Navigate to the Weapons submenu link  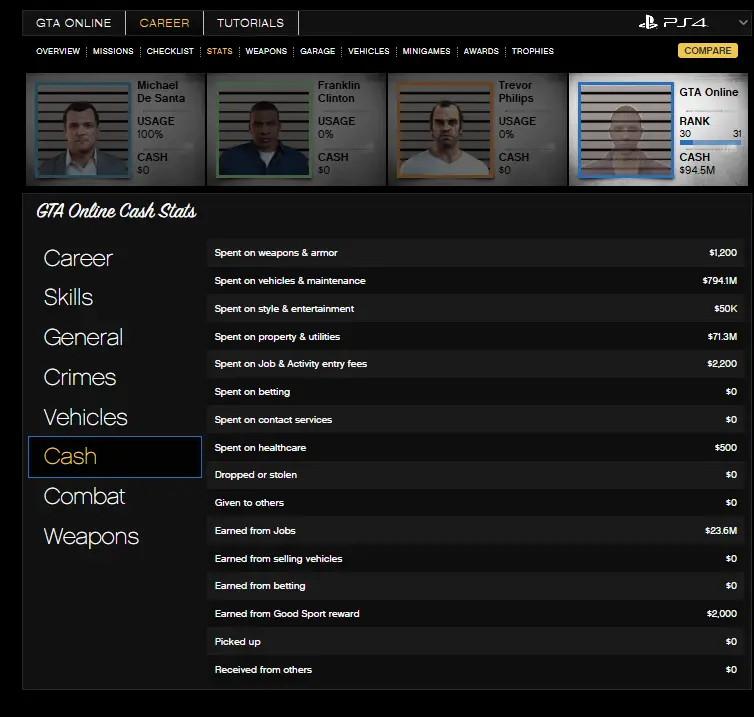[x=266, y=51]
